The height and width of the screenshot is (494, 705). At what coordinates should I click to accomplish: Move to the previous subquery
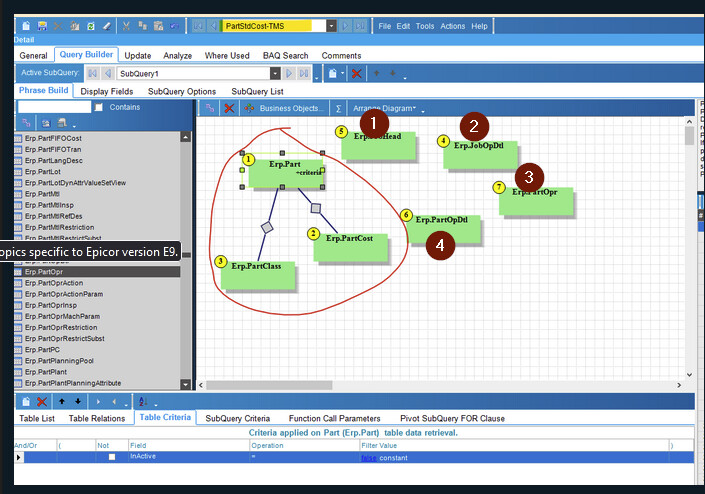pos(108,73)
